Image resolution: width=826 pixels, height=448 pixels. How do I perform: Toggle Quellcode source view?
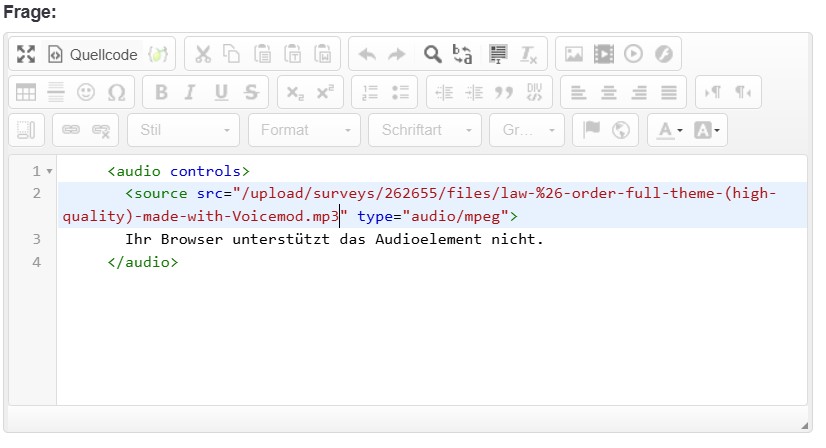[x=93, y=54]
